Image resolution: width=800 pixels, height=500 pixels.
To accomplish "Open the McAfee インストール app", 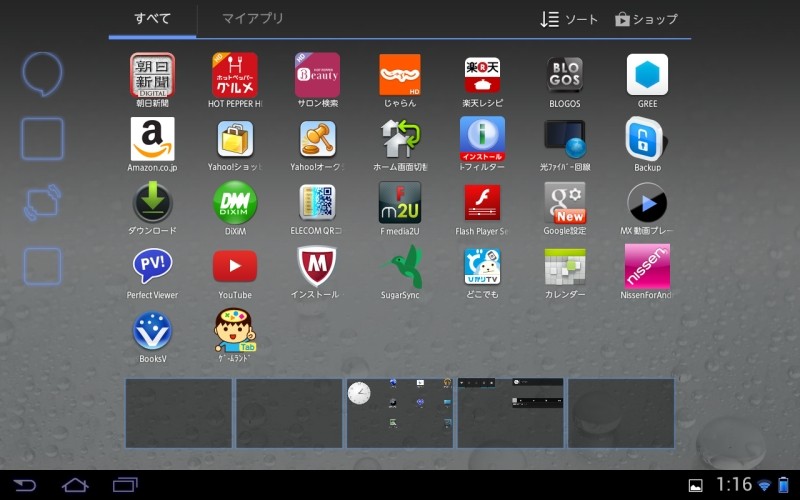I will point(317,266).
